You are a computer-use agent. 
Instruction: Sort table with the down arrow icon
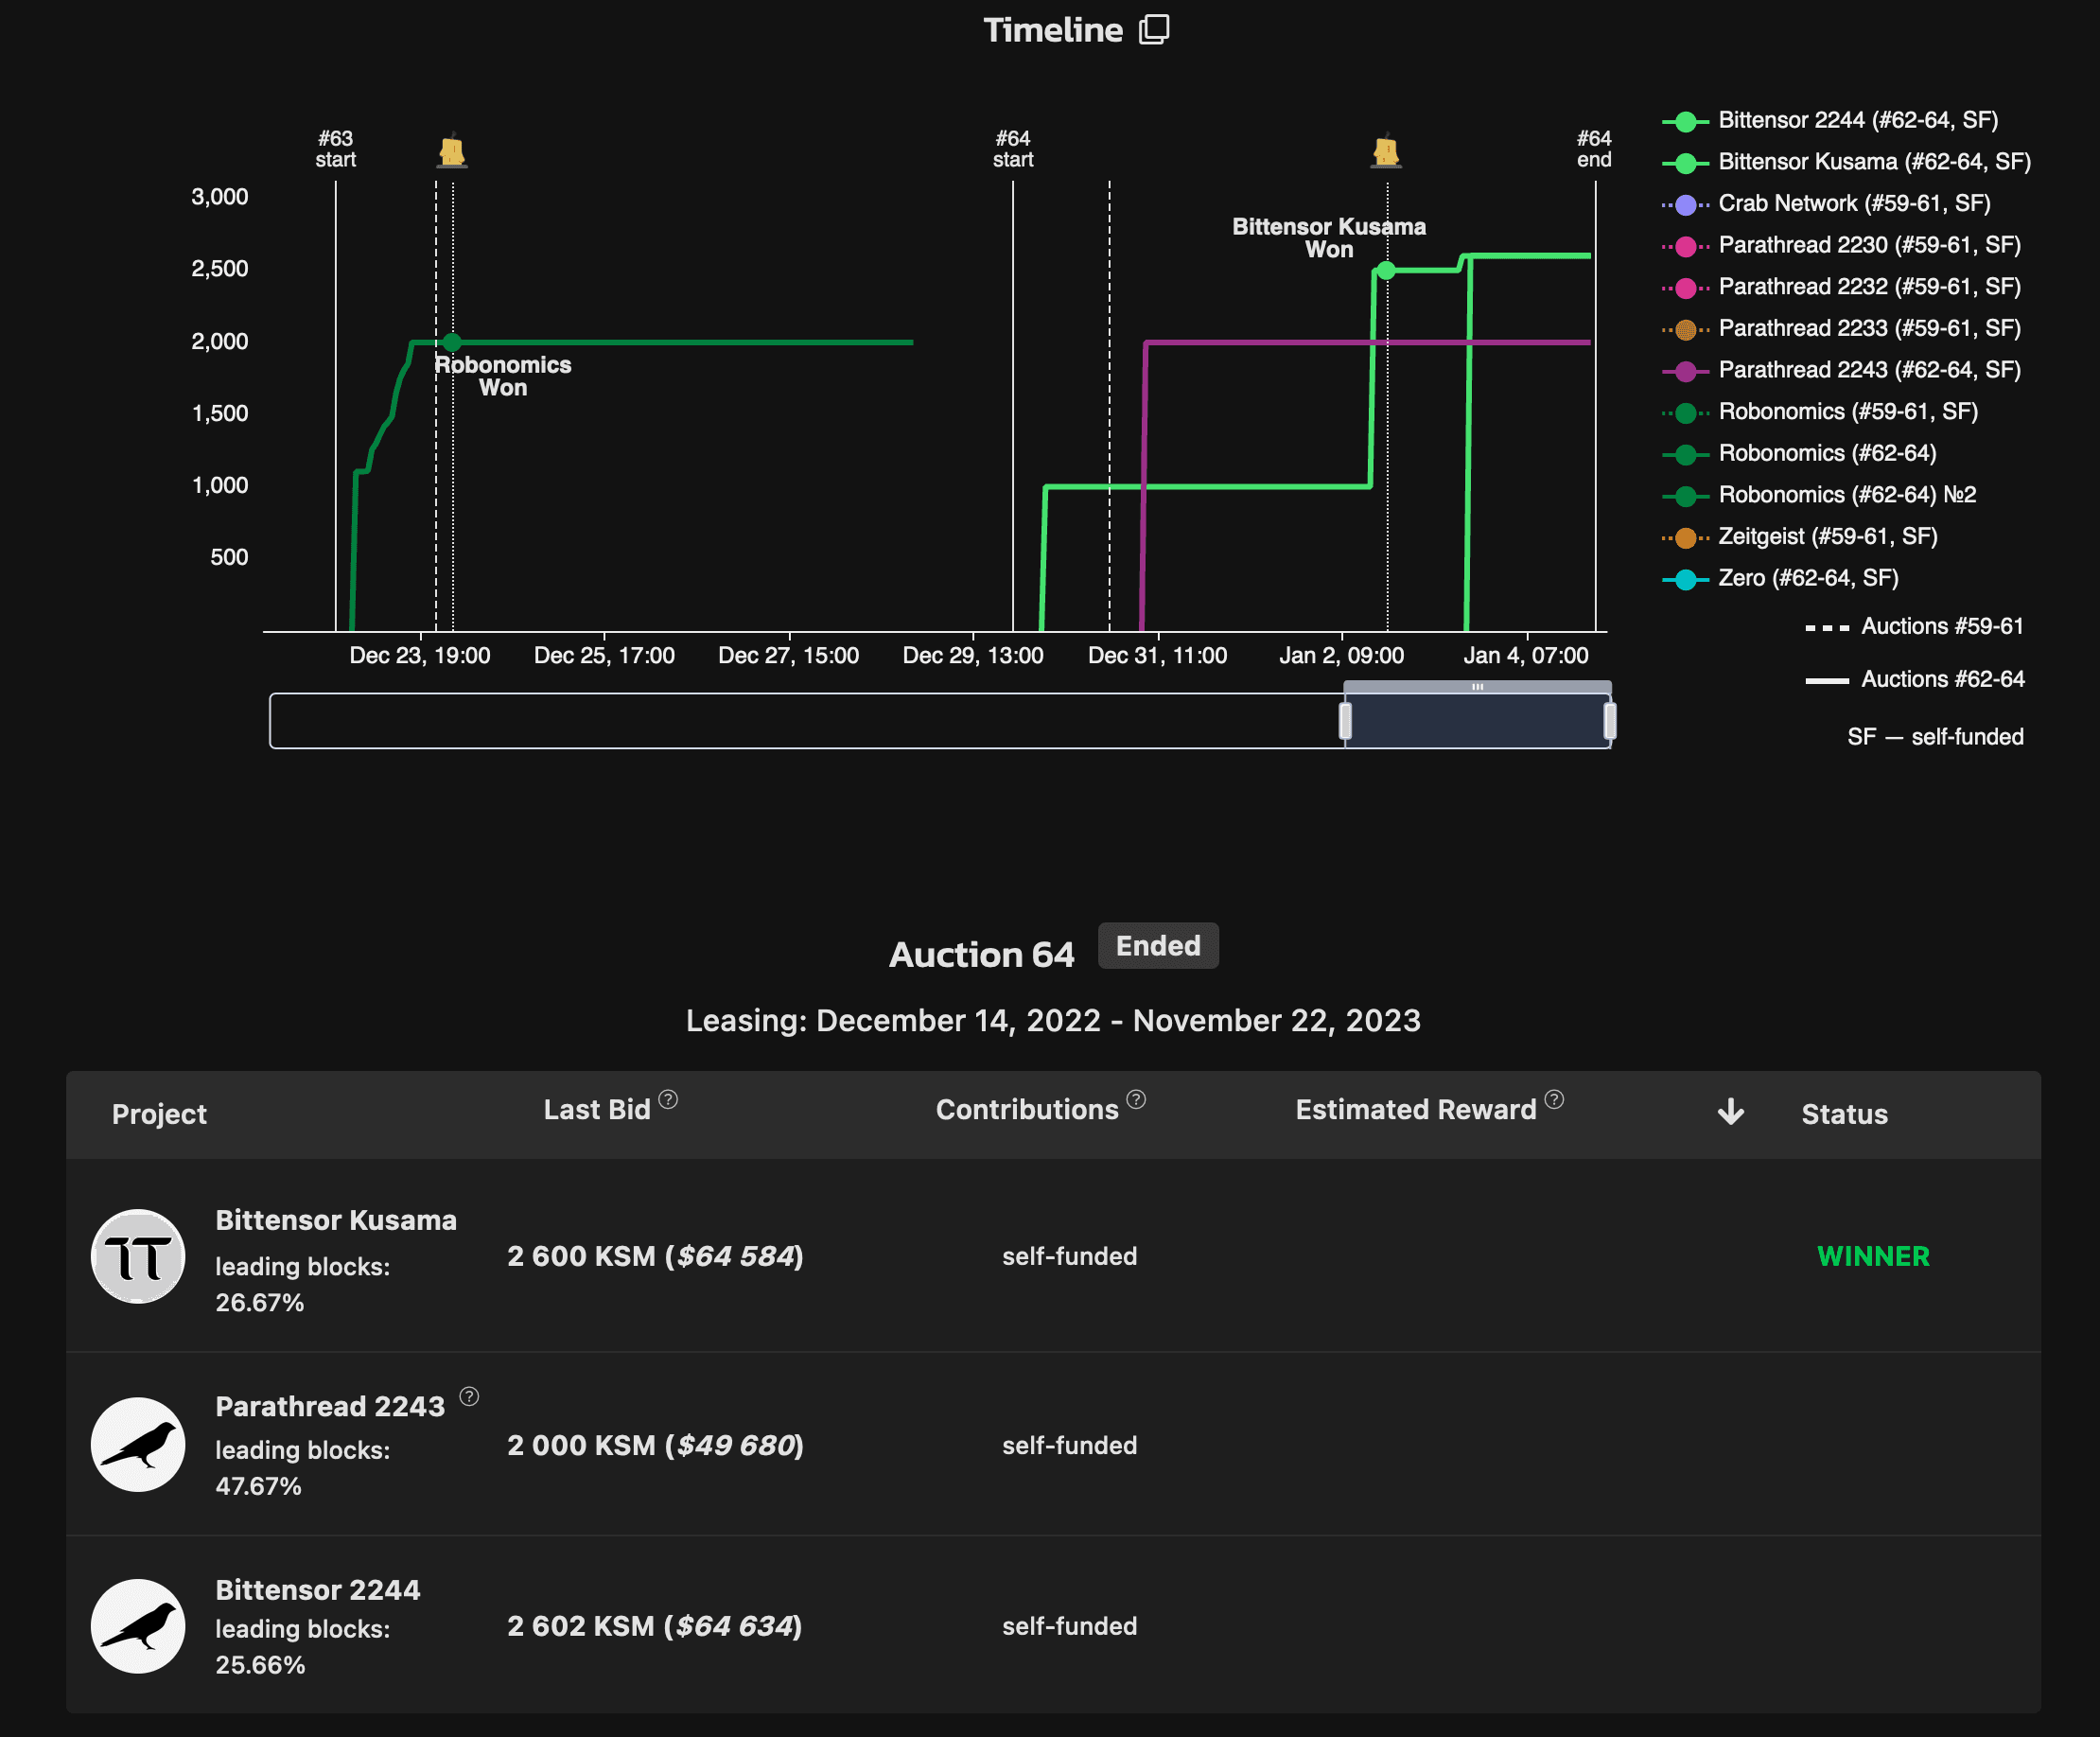1731,1112
